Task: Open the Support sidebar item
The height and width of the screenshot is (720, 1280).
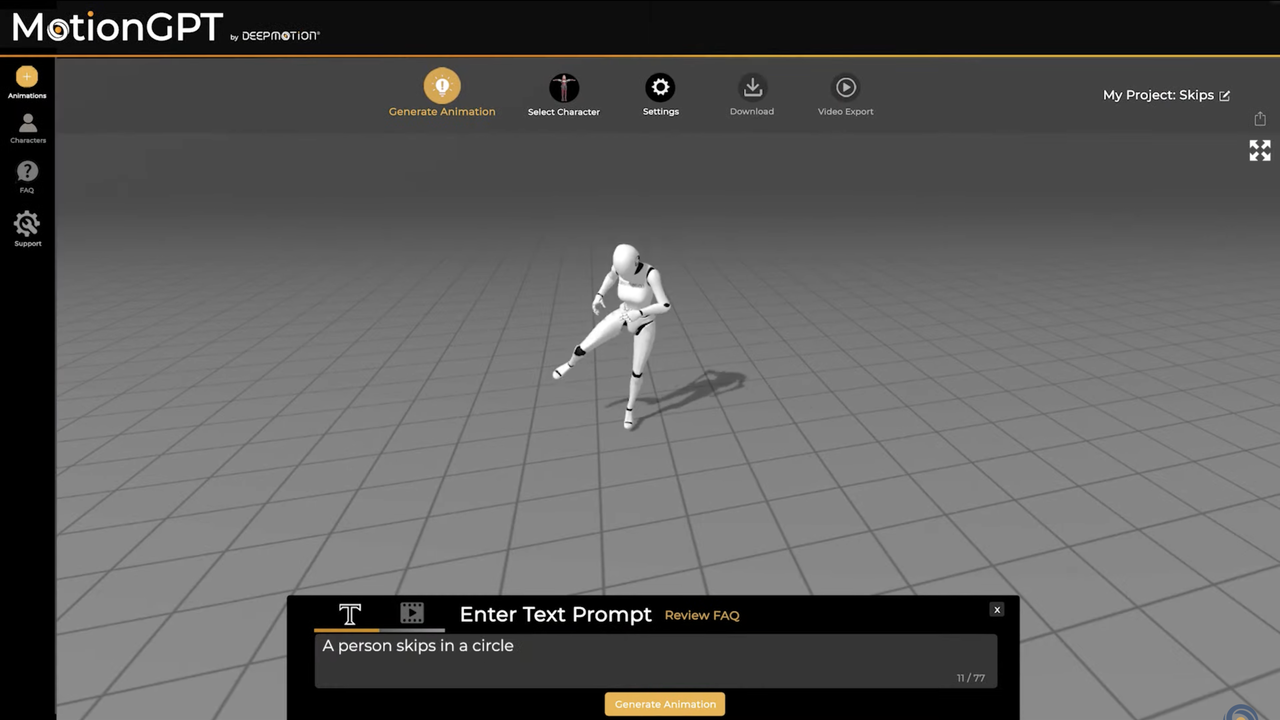Action: pos(27,228)
